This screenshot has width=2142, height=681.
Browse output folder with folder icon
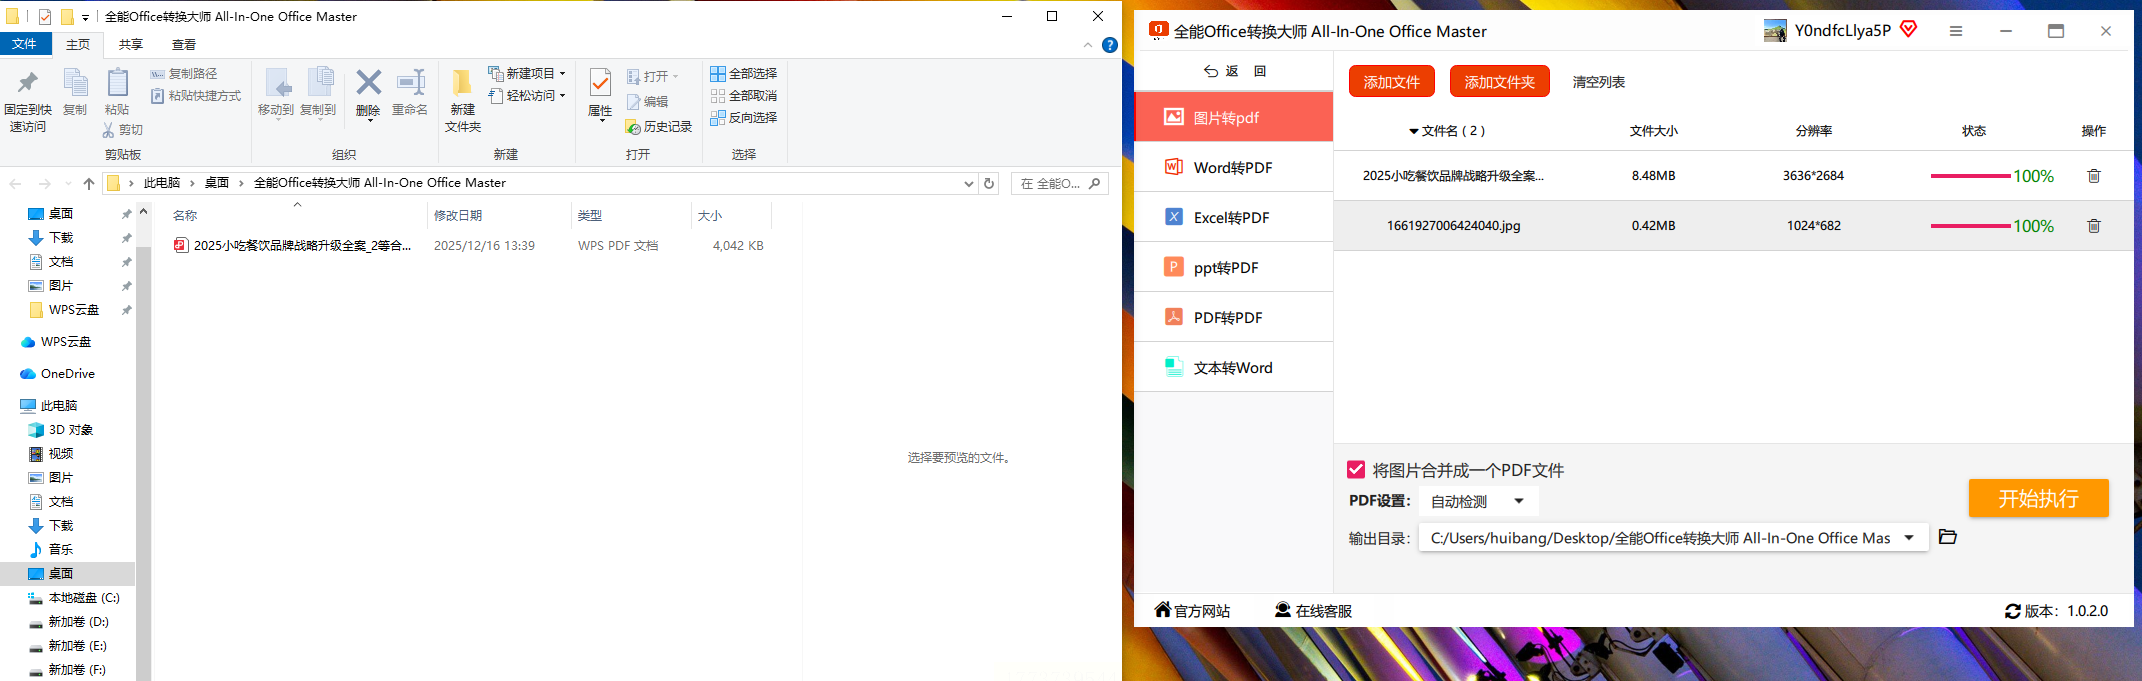(x=1947, y=537)
